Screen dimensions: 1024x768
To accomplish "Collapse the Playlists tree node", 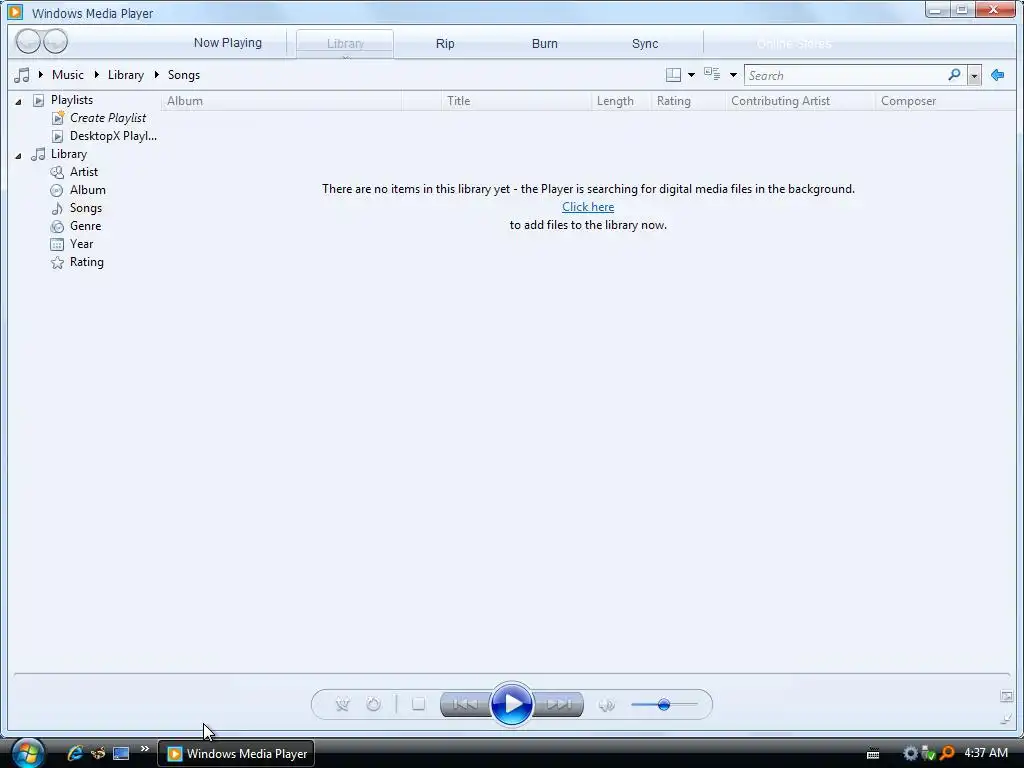I will (18, 101).
